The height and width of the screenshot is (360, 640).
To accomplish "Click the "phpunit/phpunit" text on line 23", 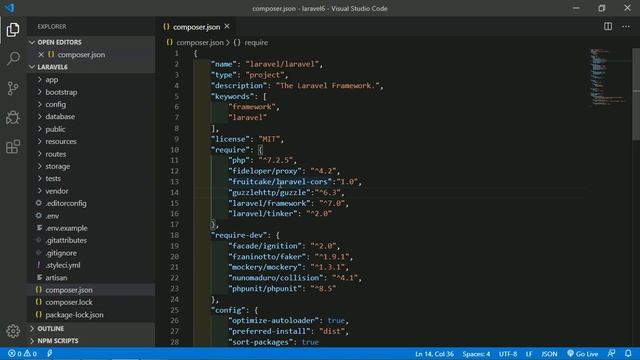I will pos(264,289).
